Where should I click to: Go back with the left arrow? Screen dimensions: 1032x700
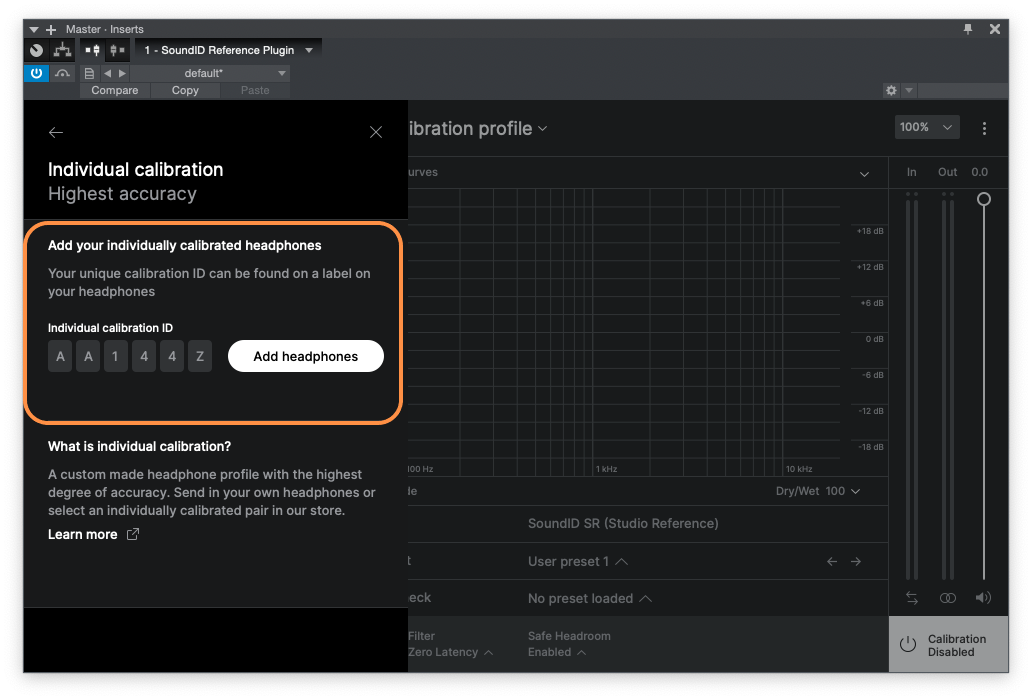click(56, 132)
